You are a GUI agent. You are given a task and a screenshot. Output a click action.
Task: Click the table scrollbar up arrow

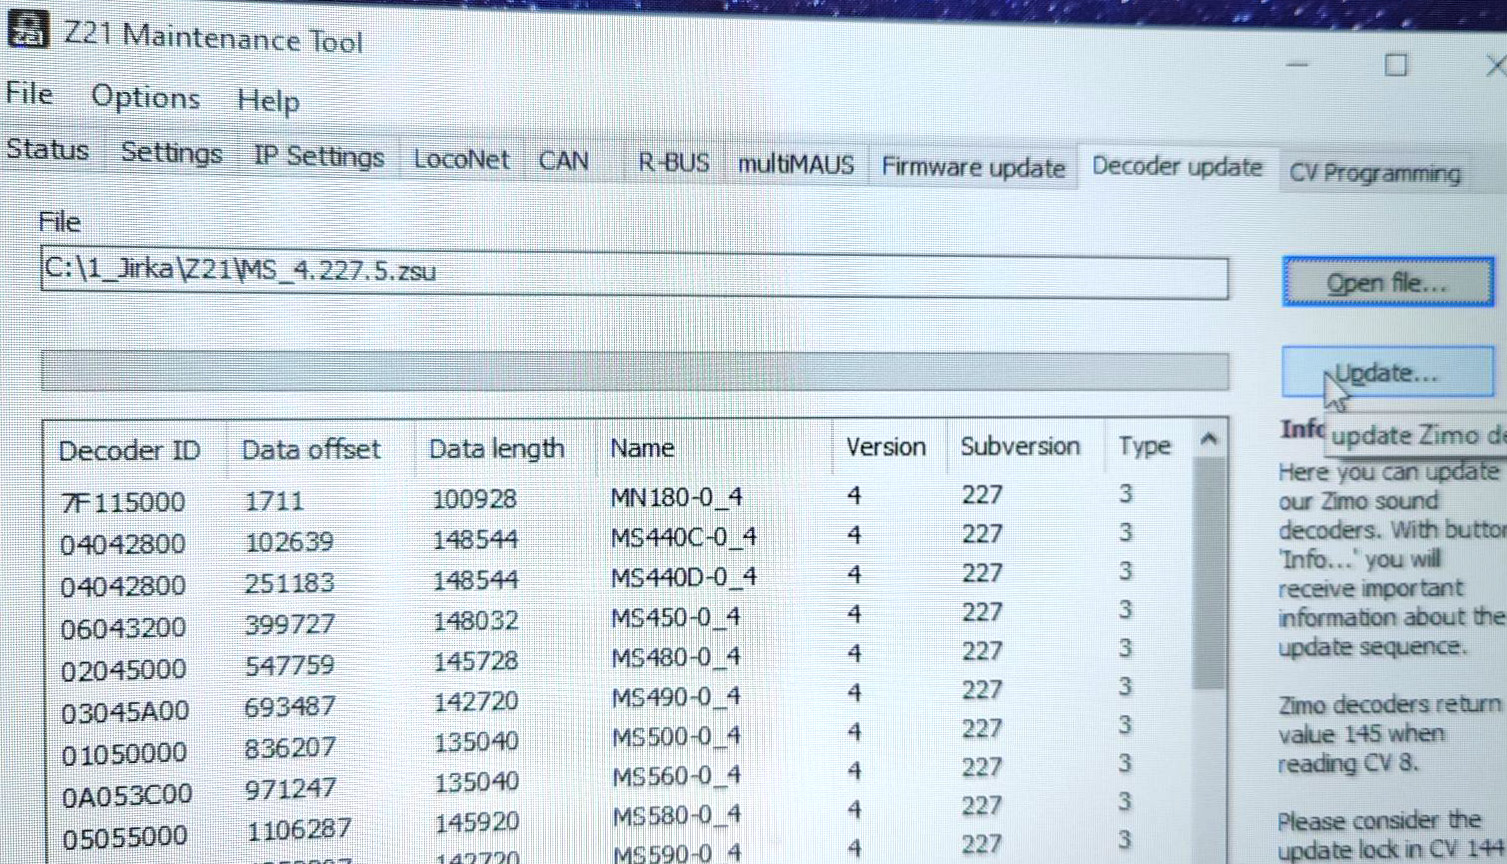click(1209, 439)
